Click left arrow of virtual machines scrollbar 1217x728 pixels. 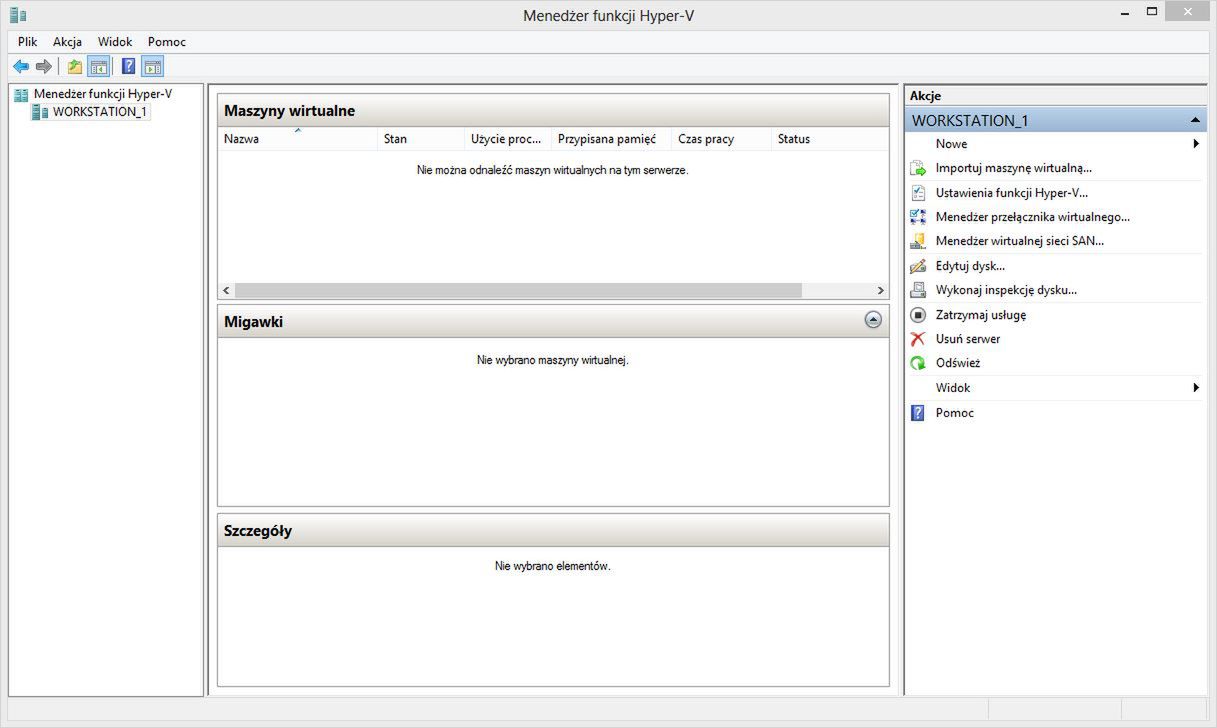pyautogui.click(x=226, y=290)
